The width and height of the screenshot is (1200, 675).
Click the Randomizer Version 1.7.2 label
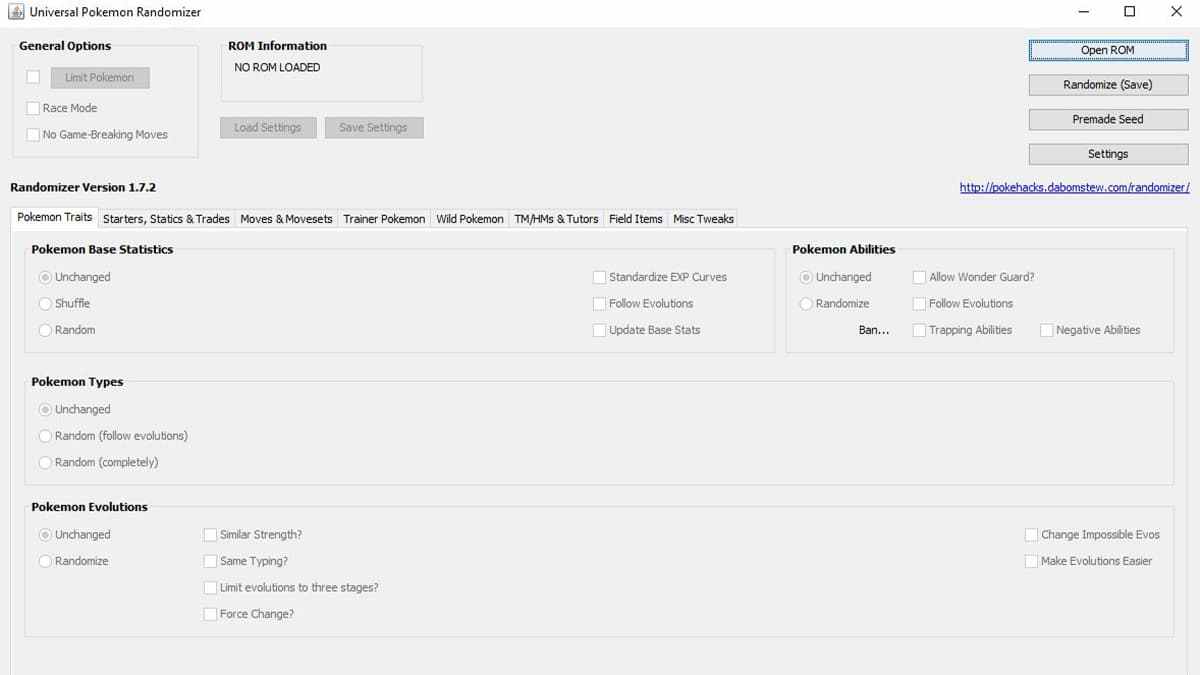(83, 187)
